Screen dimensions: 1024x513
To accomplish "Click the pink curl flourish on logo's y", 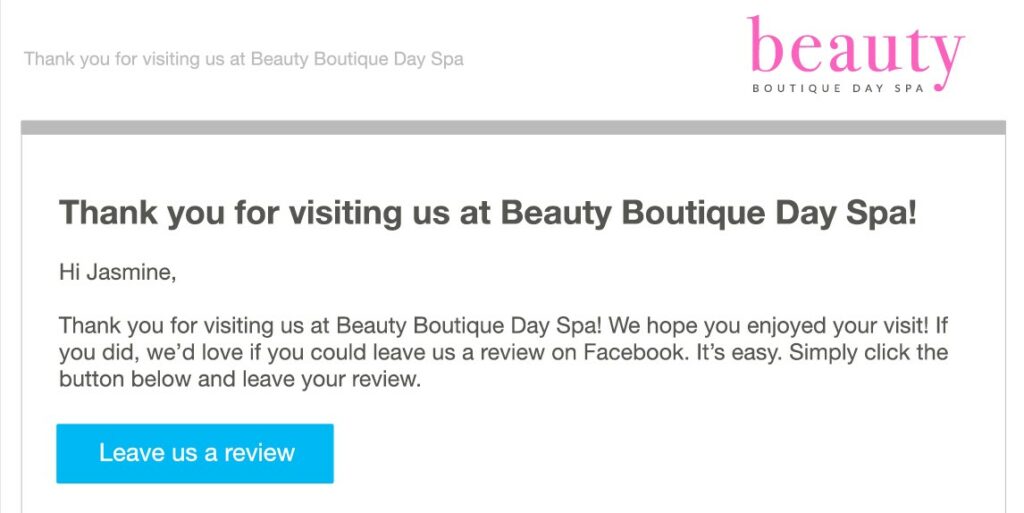I will click(x=940, y=83).
